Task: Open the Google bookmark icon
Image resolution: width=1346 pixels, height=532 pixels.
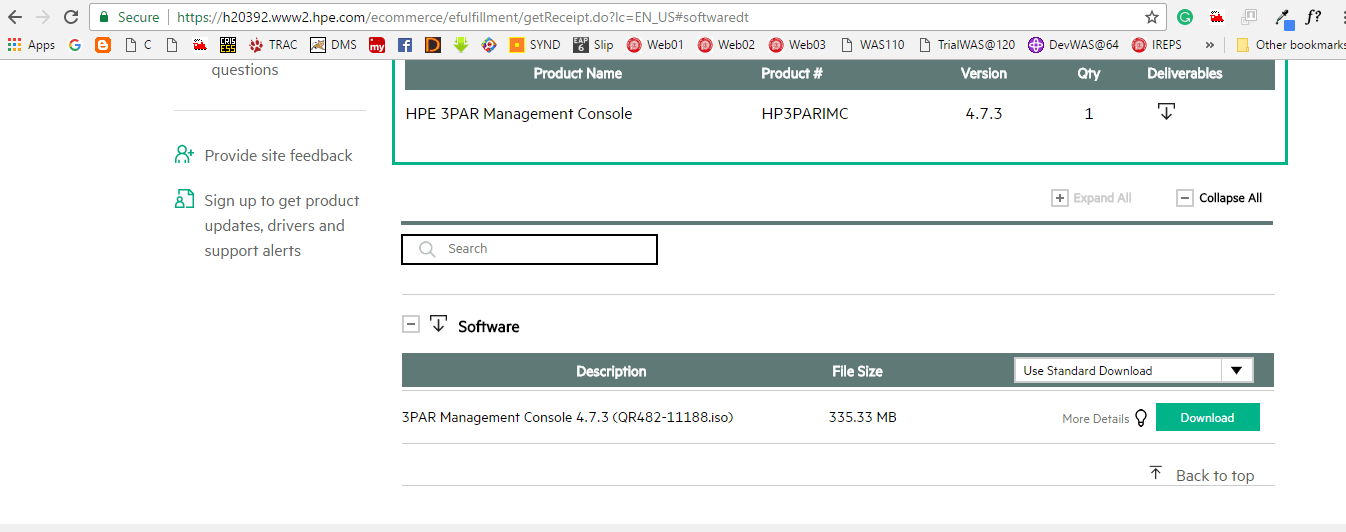Action: pos(75,45)
